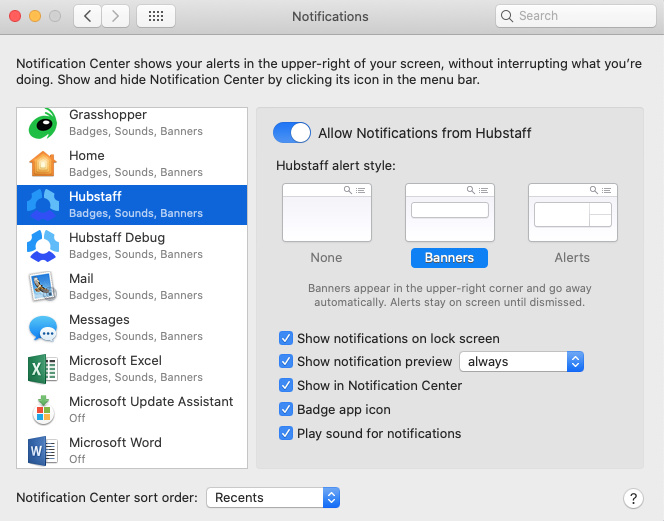Click the Home app icon
The width and height of the screenshot is (664, 521).
[x=43, y=164]
